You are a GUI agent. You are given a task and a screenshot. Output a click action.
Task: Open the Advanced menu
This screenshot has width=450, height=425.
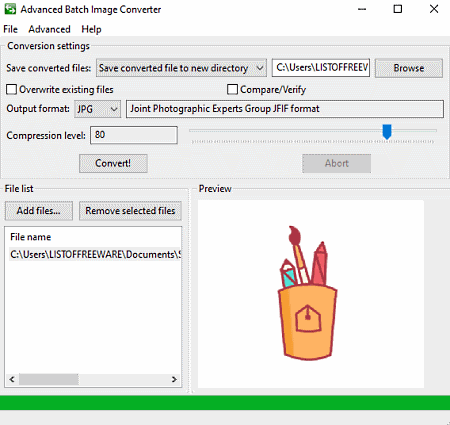49,29
